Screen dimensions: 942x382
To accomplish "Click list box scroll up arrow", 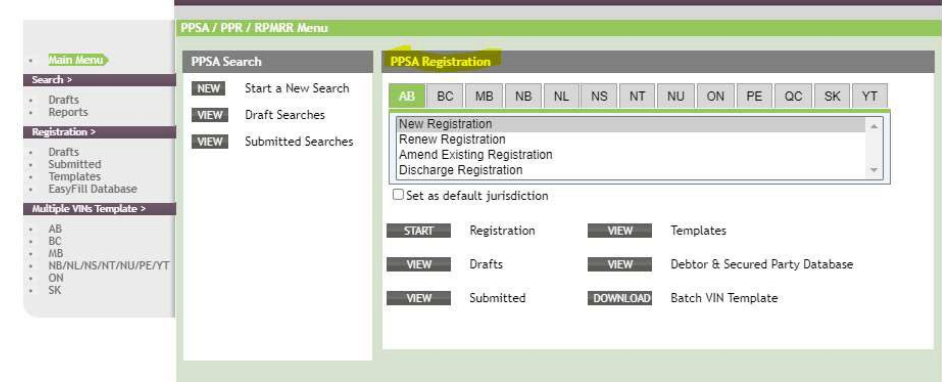I will tap(874, 126).
